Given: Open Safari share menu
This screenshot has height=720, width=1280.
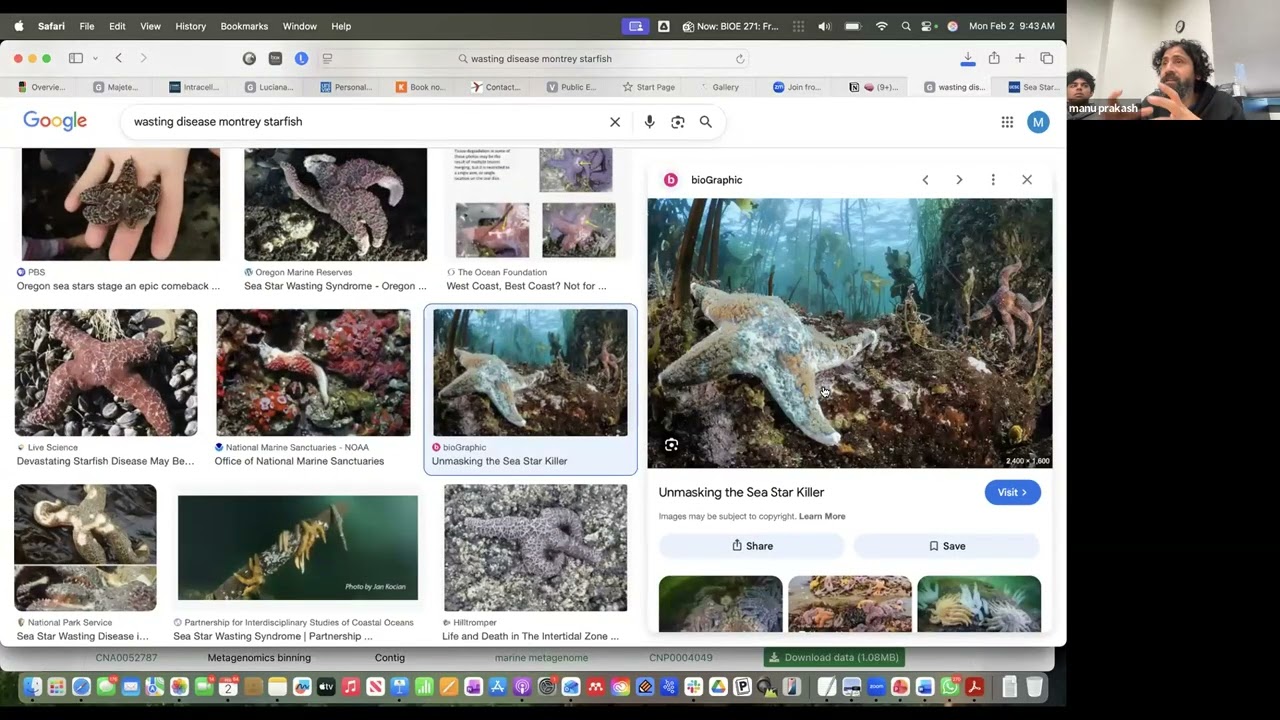Looking at the screenshot, I should [x=994, y=58].
